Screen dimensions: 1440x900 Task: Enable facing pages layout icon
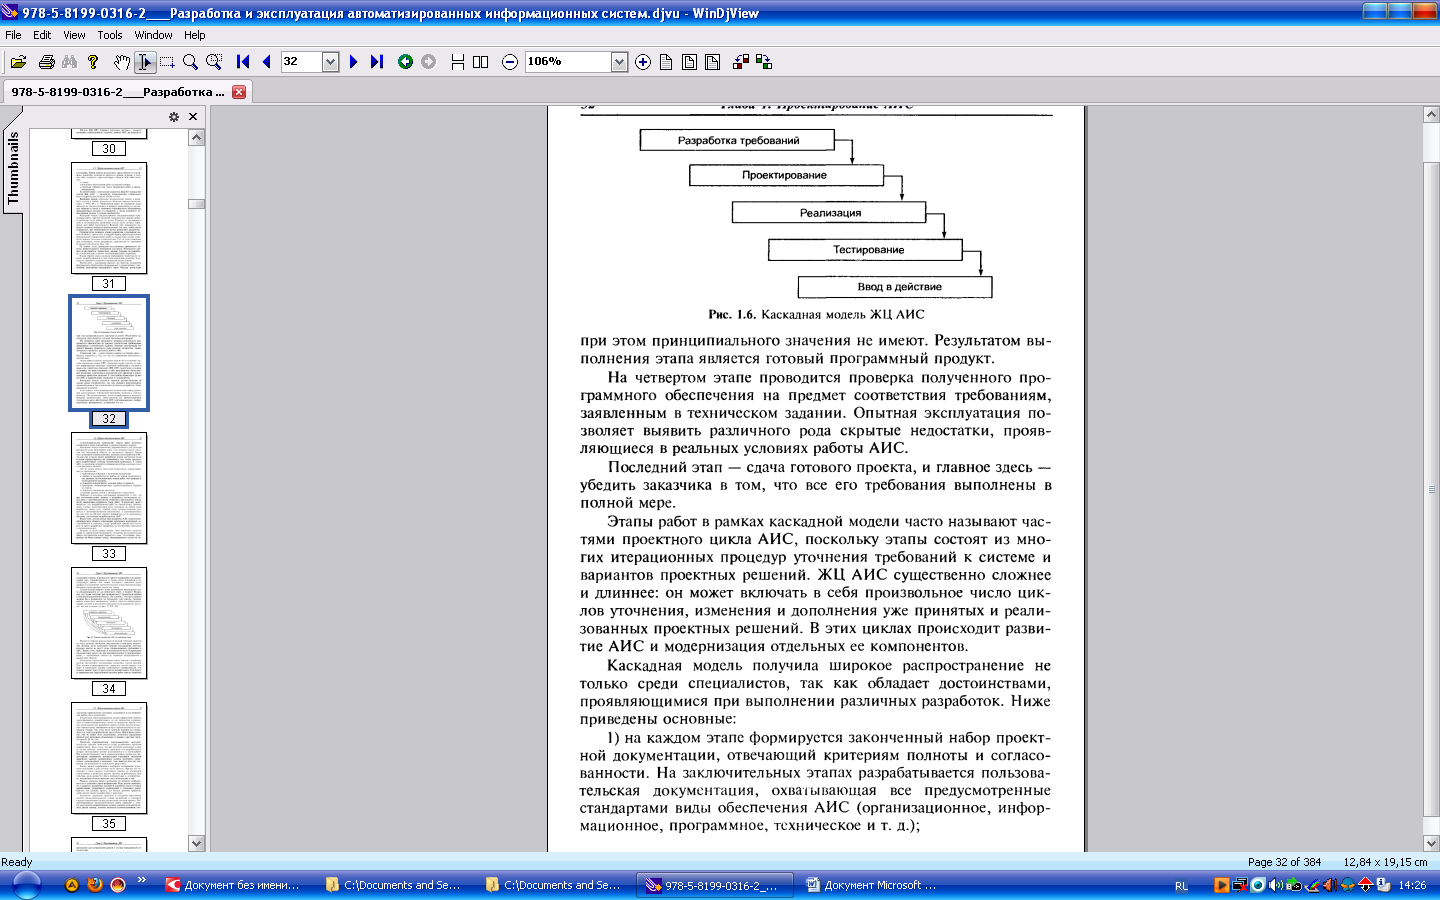click(x=480, y=62)
